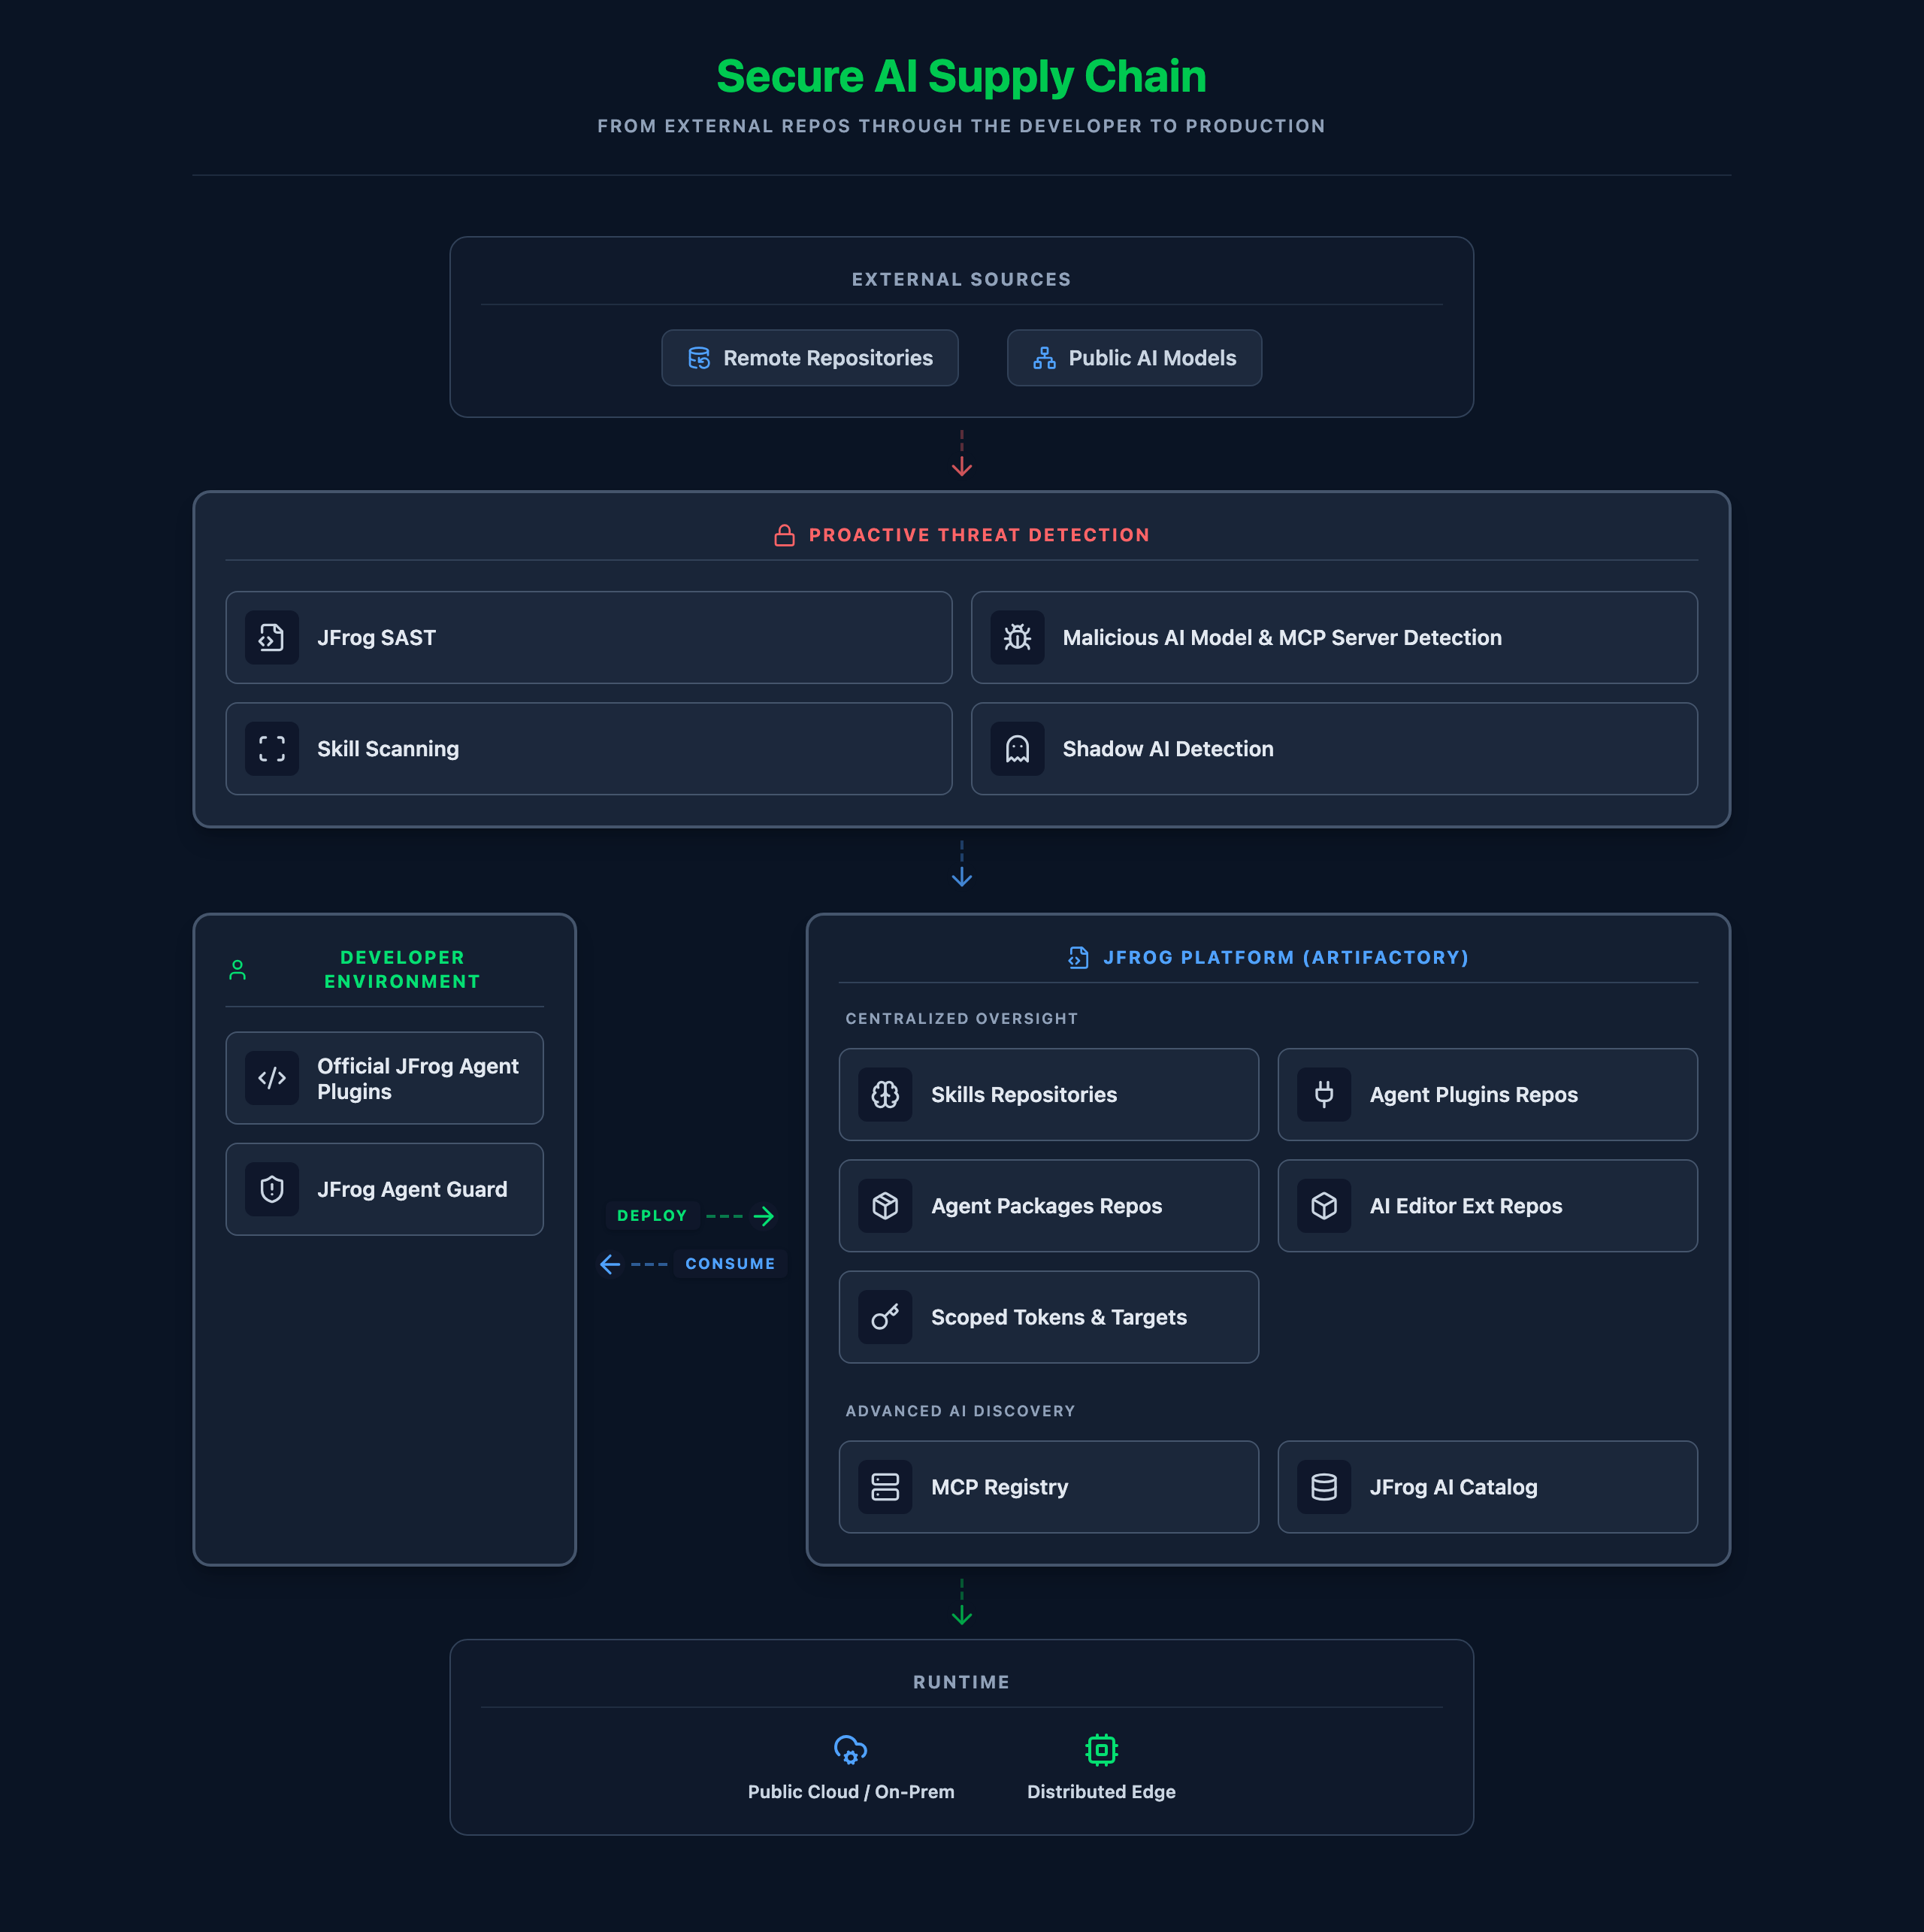Click the EXTERNAL SOURCES heading

click(962, 280)
